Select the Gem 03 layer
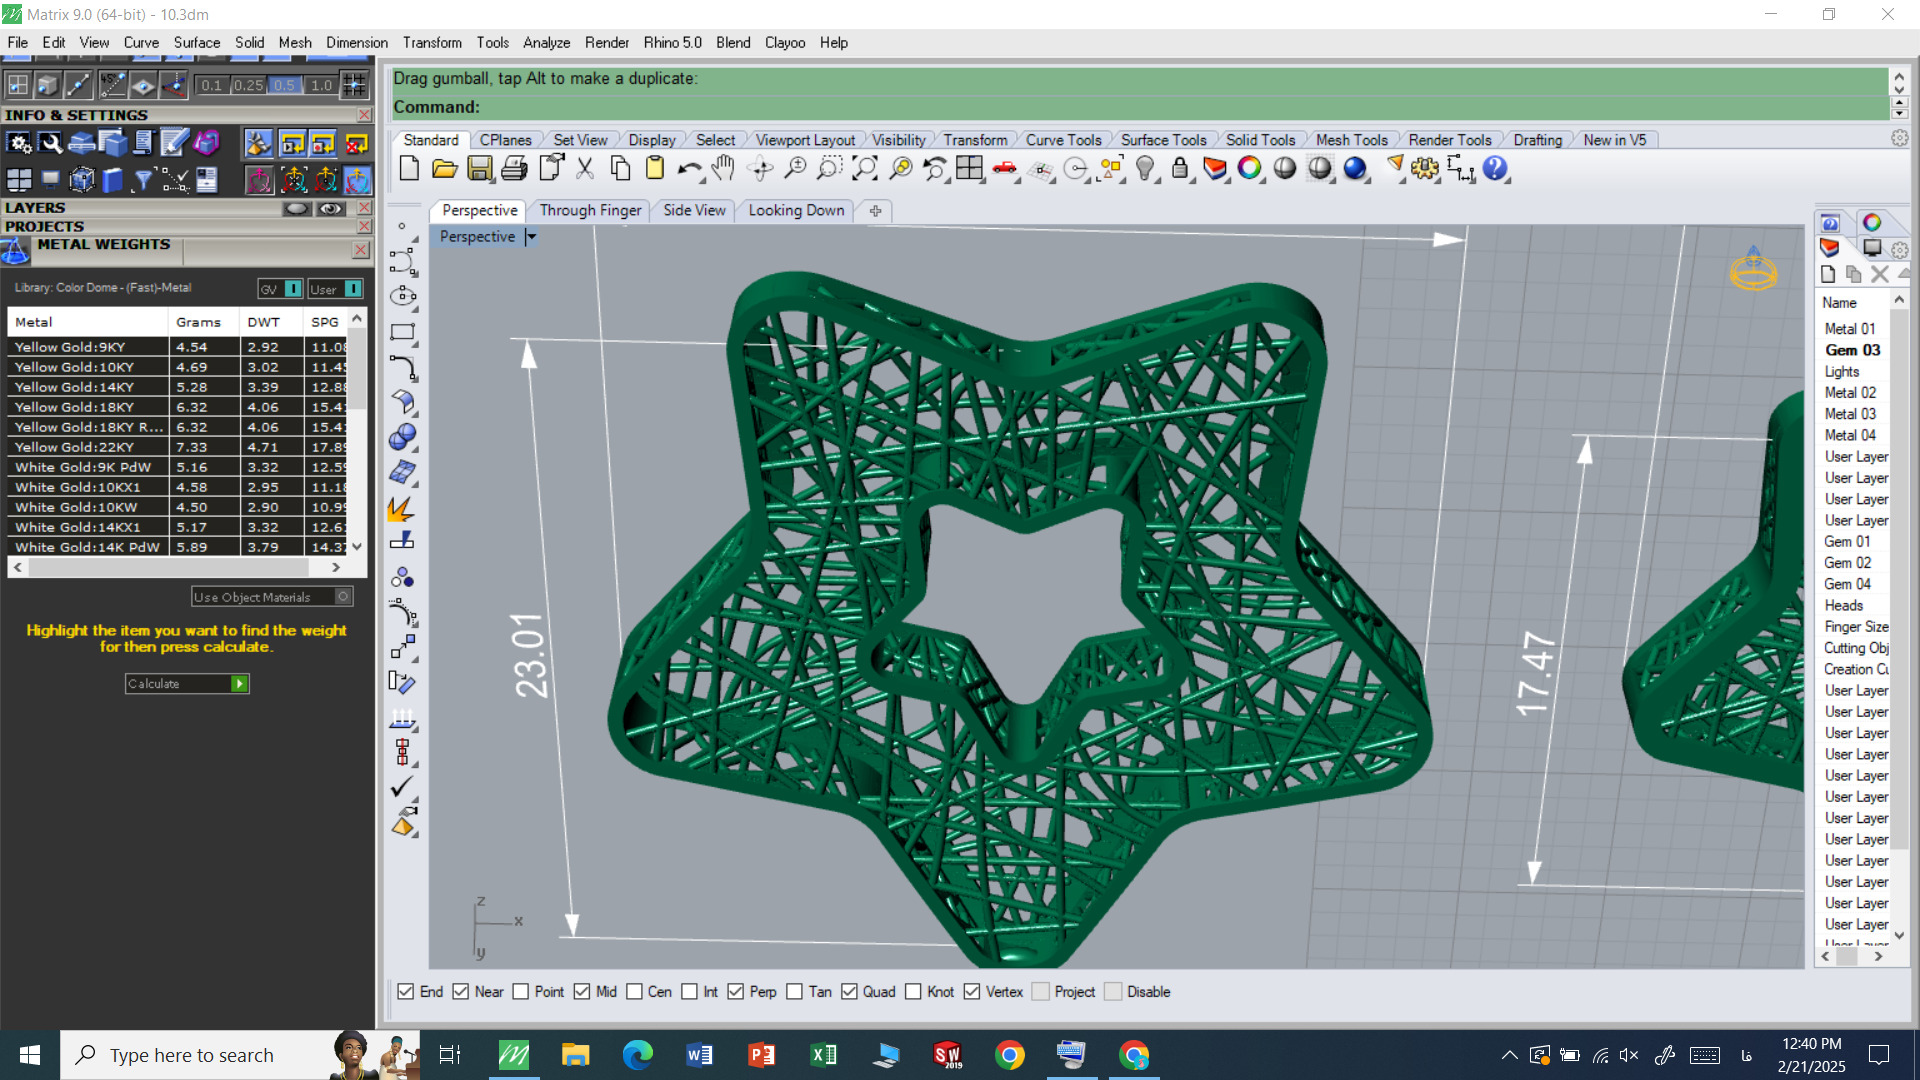The width and height of the screenshot is (1920, 1080). [x=1852, y=350]
